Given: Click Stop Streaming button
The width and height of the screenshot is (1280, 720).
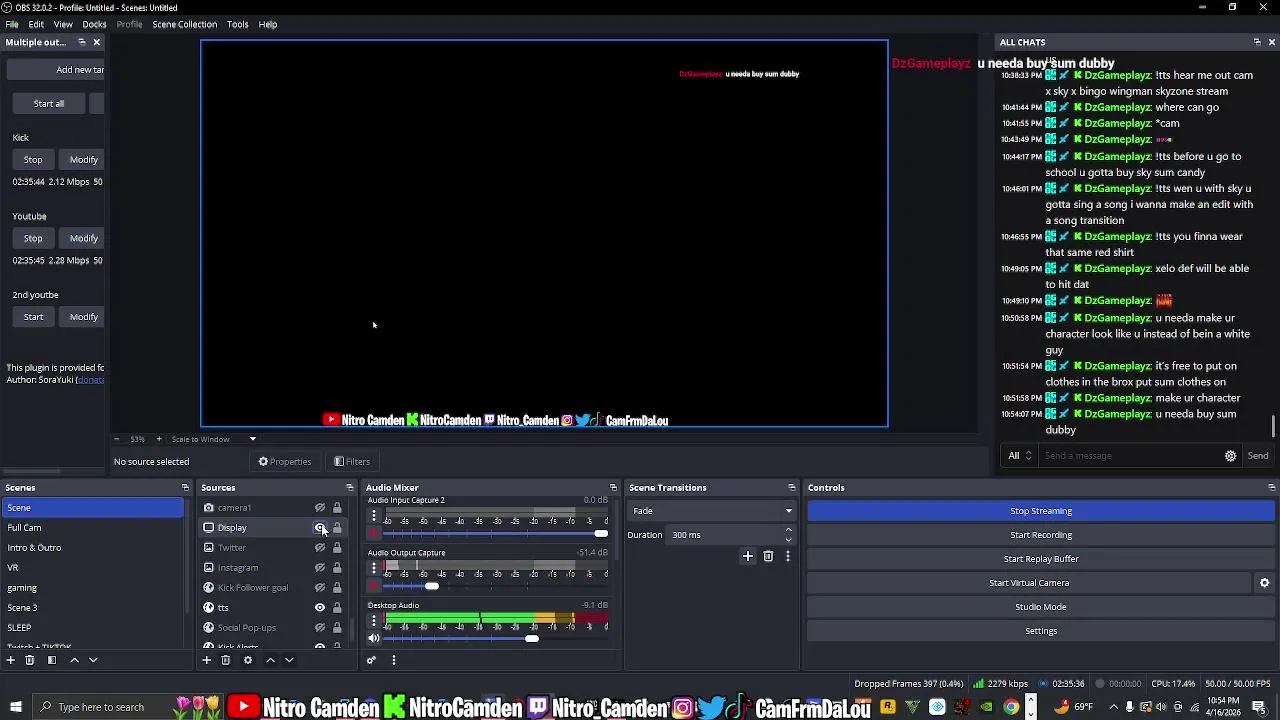Looking at the screenshot, I should (x=1041, y=511).
